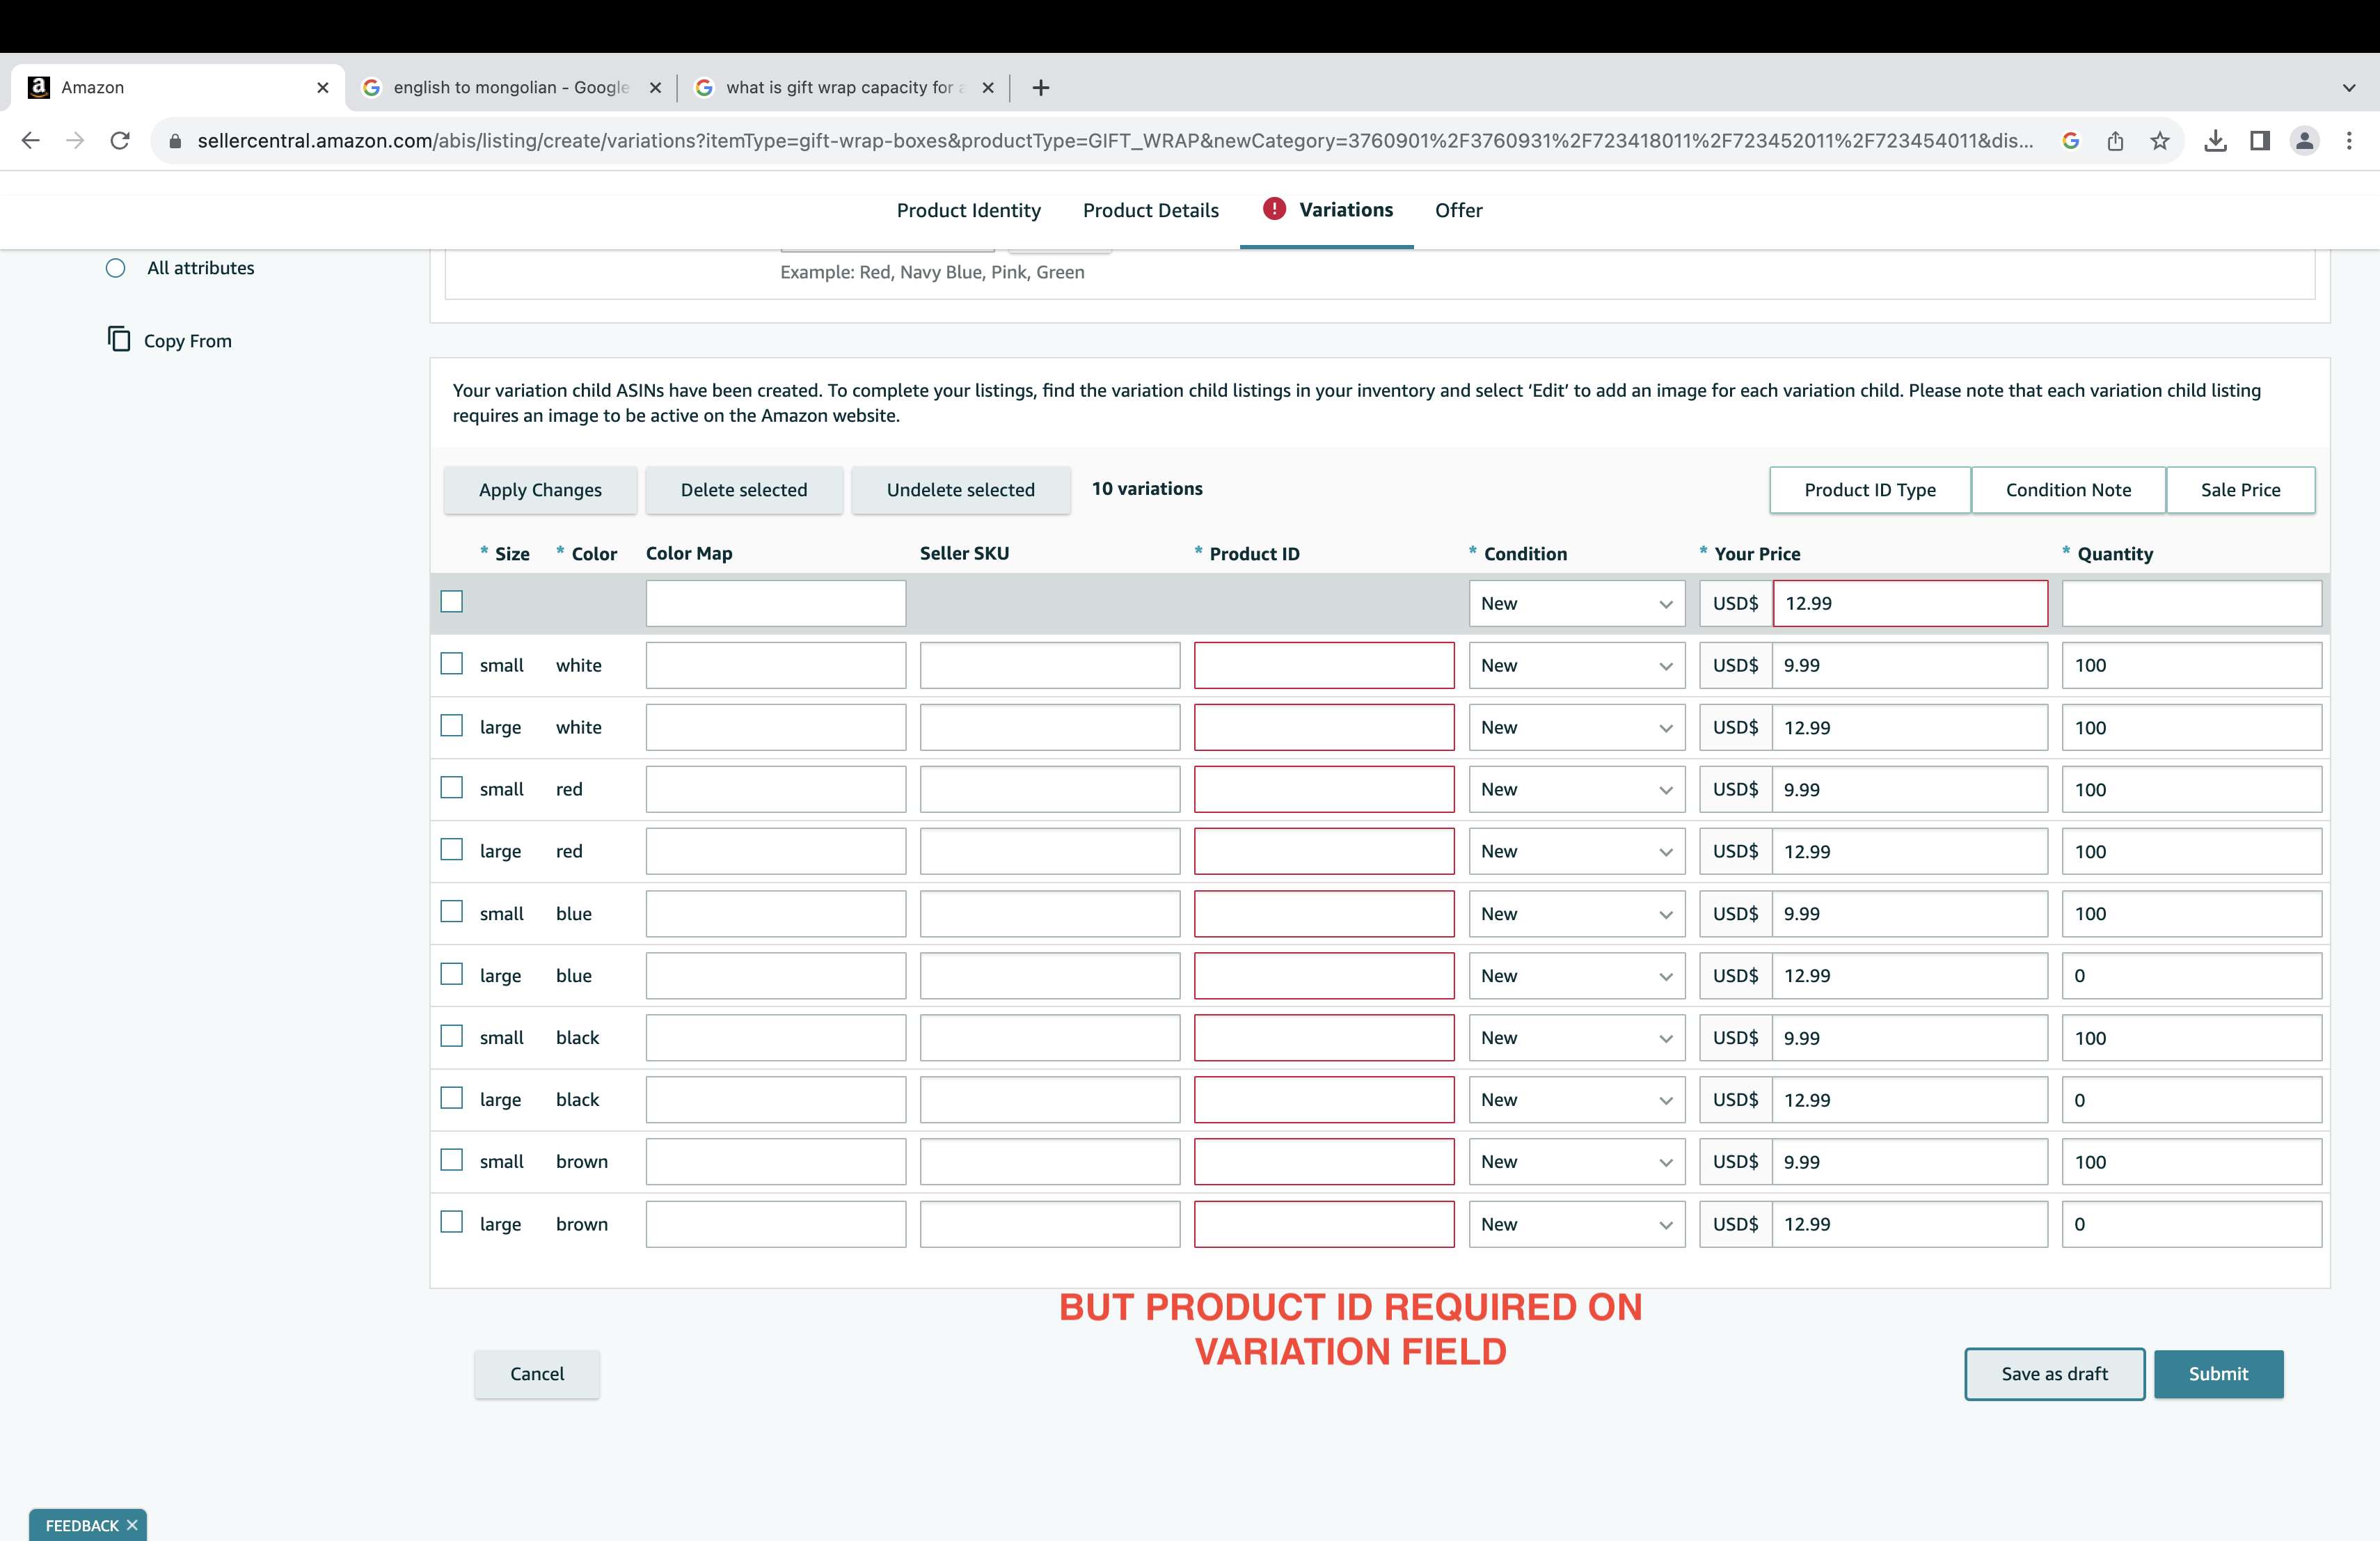Submit the variations listing
The height and width of the screenshot is (1541, 2380).
pos(2218,1374)
